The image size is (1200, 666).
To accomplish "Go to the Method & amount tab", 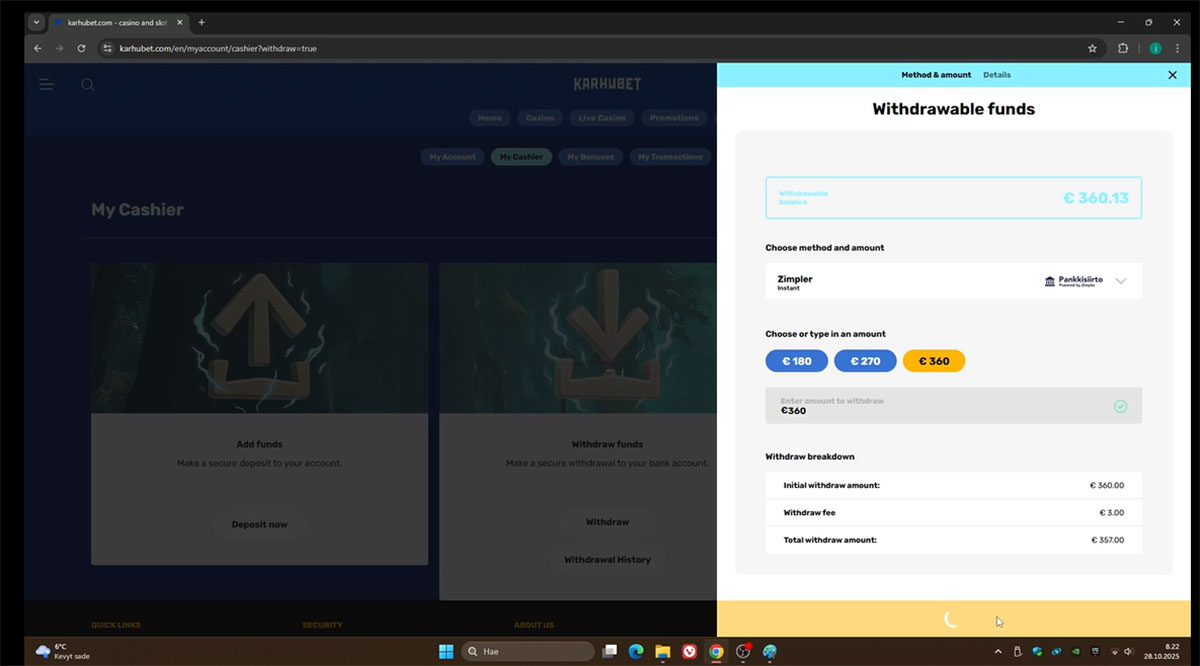I will [936, 75].
